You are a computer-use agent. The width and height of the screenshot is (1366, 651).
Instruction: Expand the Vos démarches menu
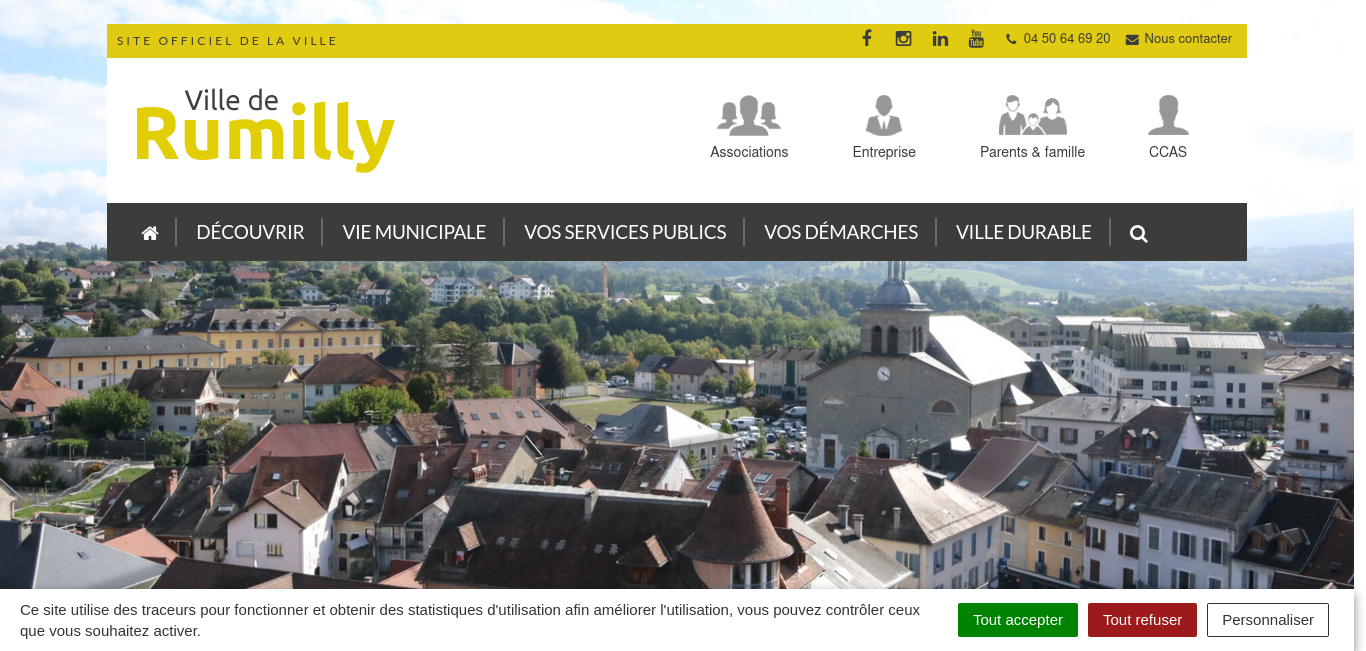click(x=841, y=232)
